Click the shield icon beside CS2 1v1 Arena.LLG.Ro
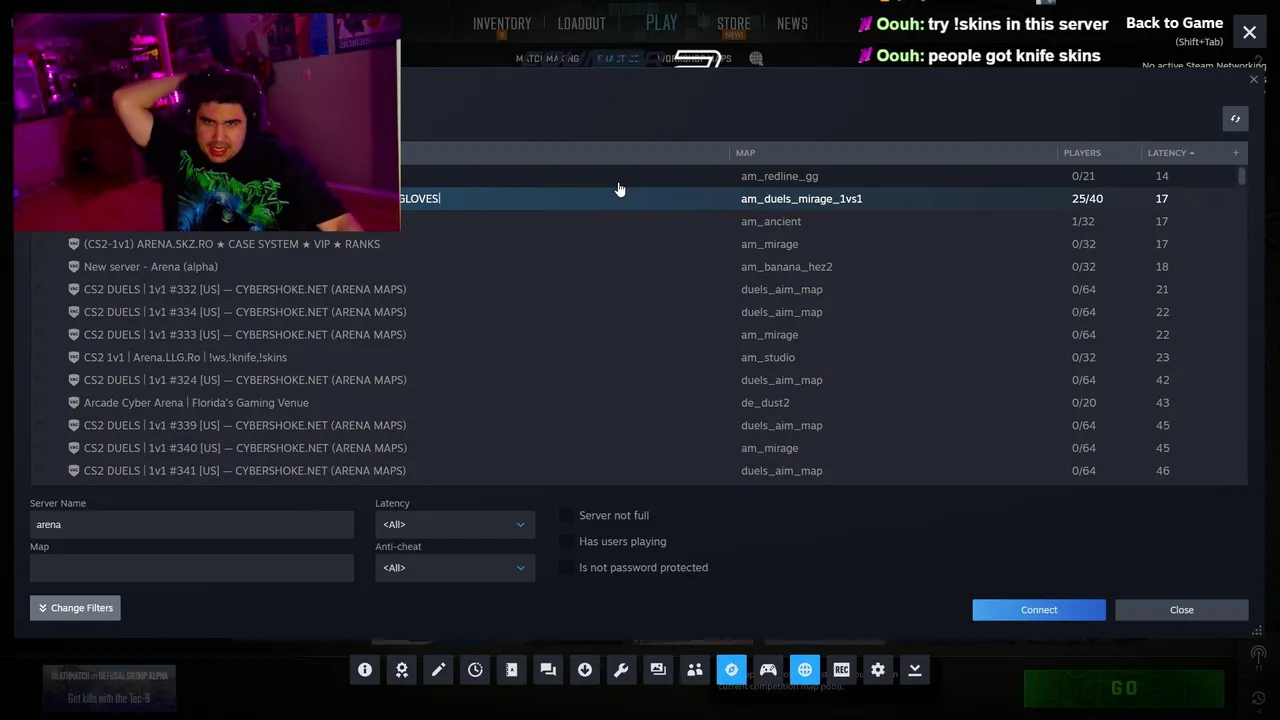This screenshot has width=1280, height=720. pos(74,357)
